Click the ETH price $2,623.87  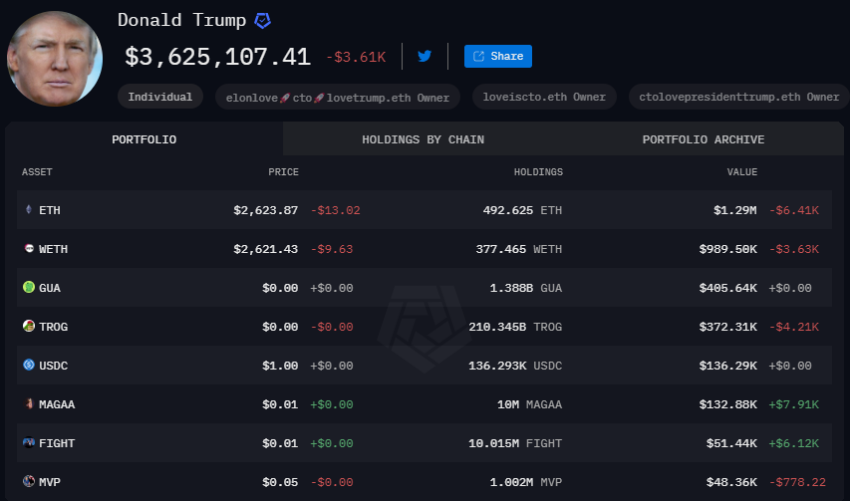266,210
